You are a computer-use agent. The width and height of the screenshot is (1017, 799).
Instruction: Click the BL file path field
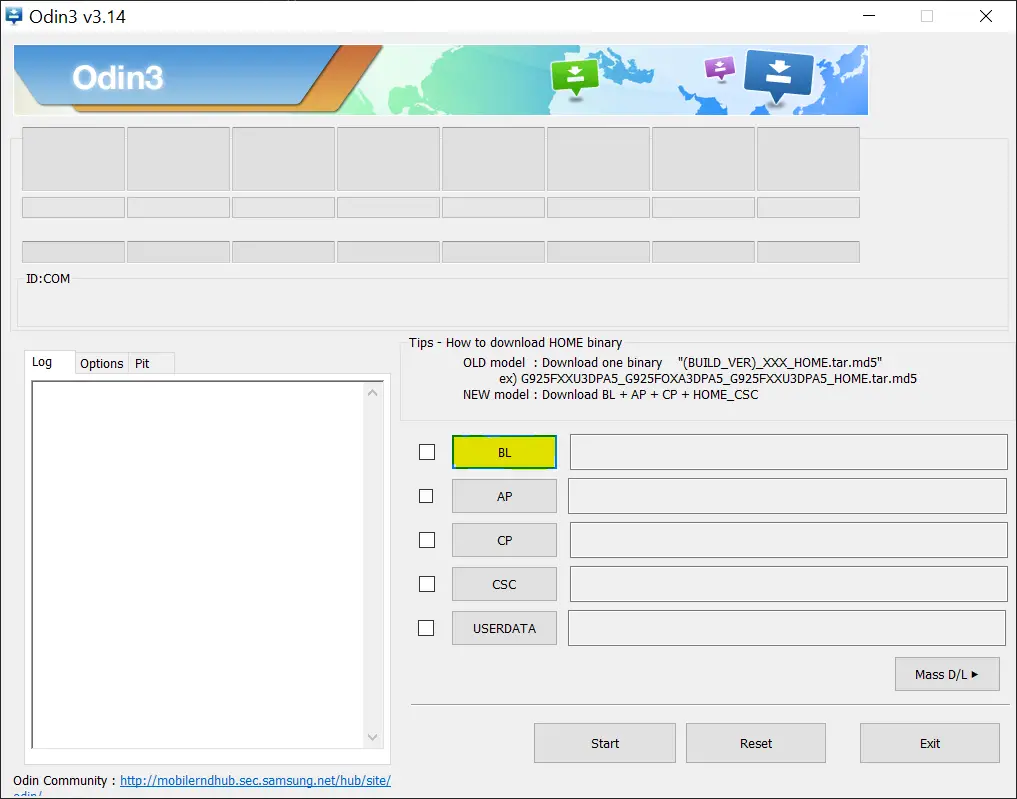[788, 452]
